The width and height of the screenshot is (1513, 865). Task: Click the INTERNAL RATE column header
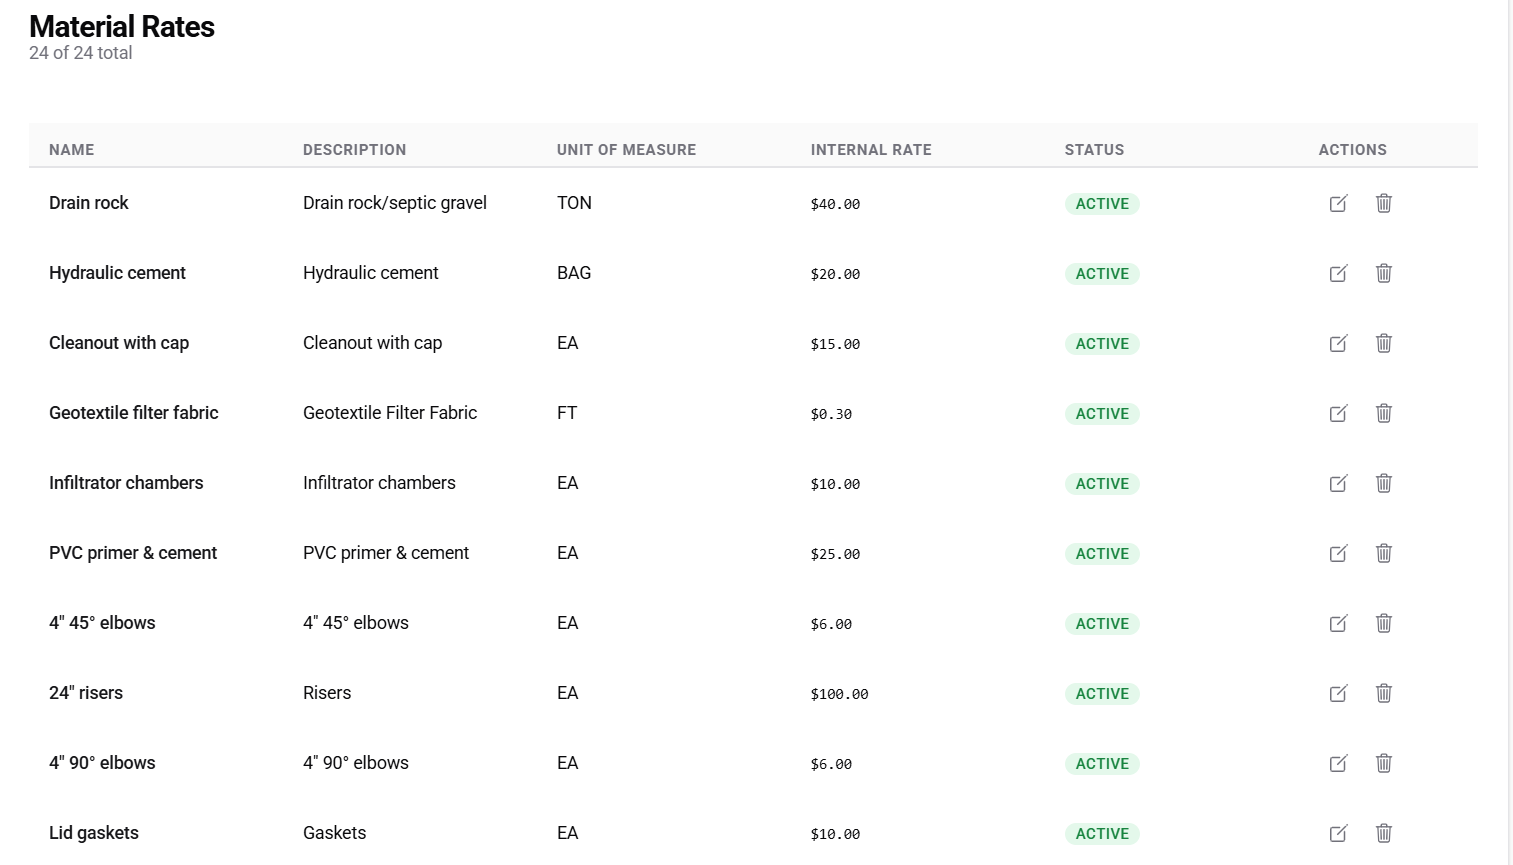point(871,150)
